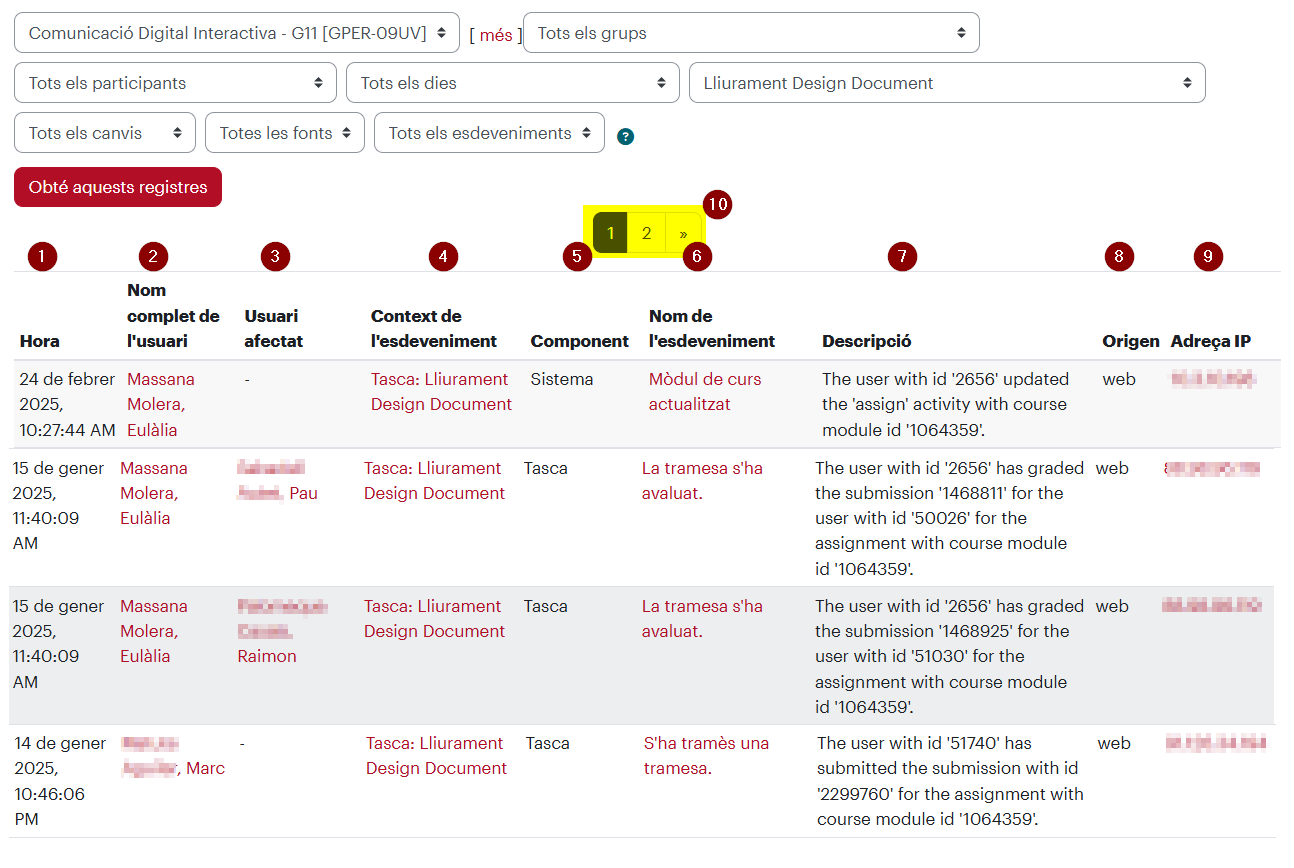Click the numbered marker 8 above Origen
Image resolution: width=1294 pixels, height=868 pixels.
pos(1119,257)
